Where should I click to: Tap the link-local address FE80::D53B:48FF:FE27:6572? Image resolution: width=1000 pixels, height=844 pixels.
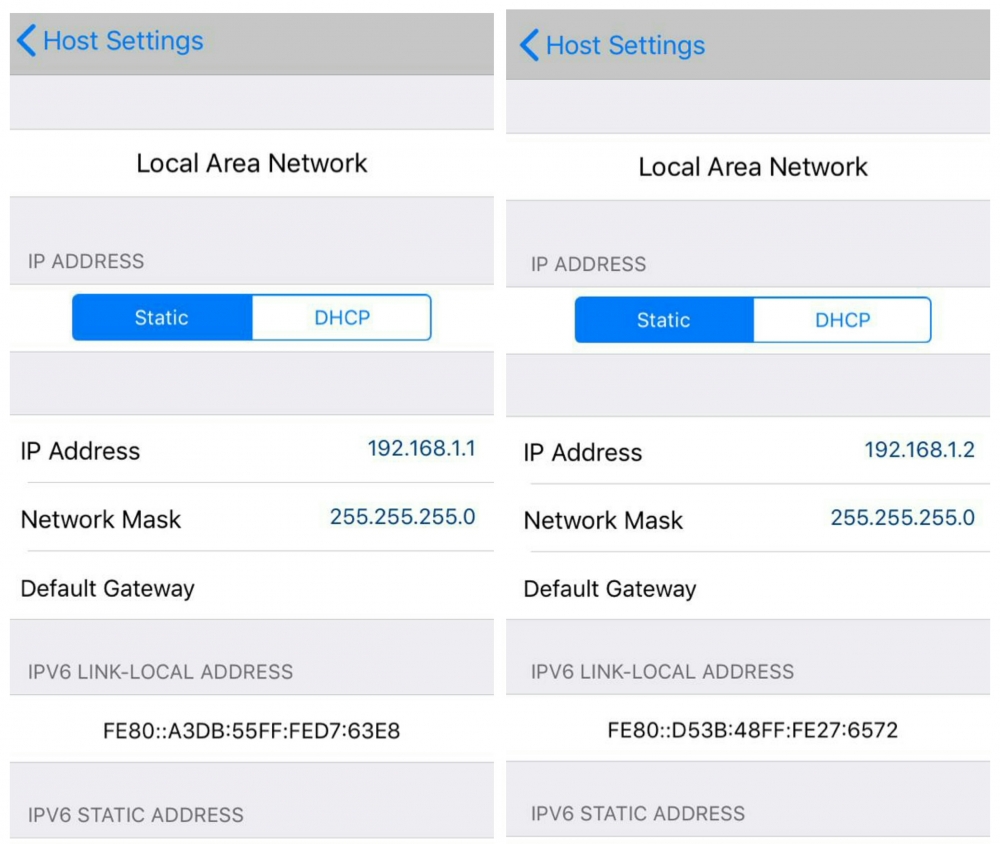pyautogui.click(x=753, y=730)
